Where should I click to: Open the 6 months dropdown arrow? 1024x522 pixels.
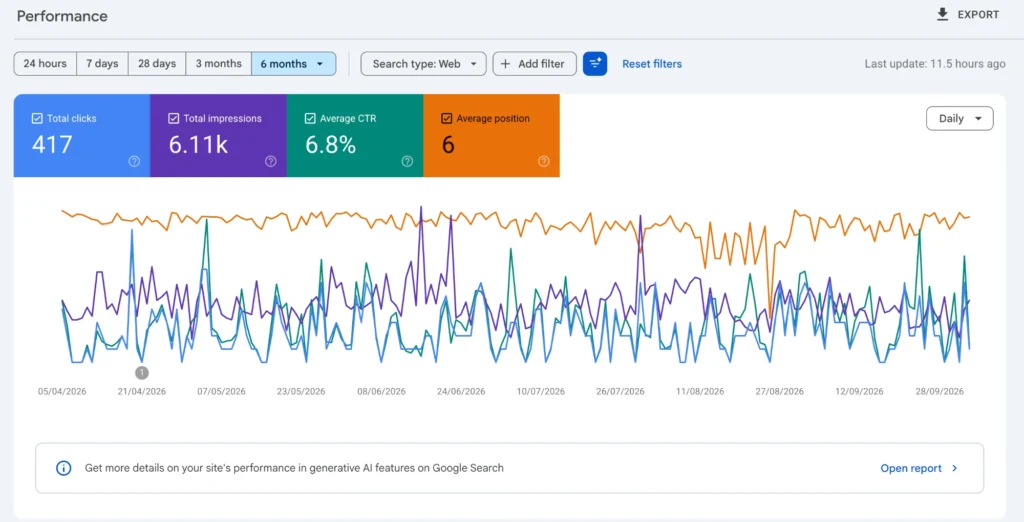coord(320,64)
